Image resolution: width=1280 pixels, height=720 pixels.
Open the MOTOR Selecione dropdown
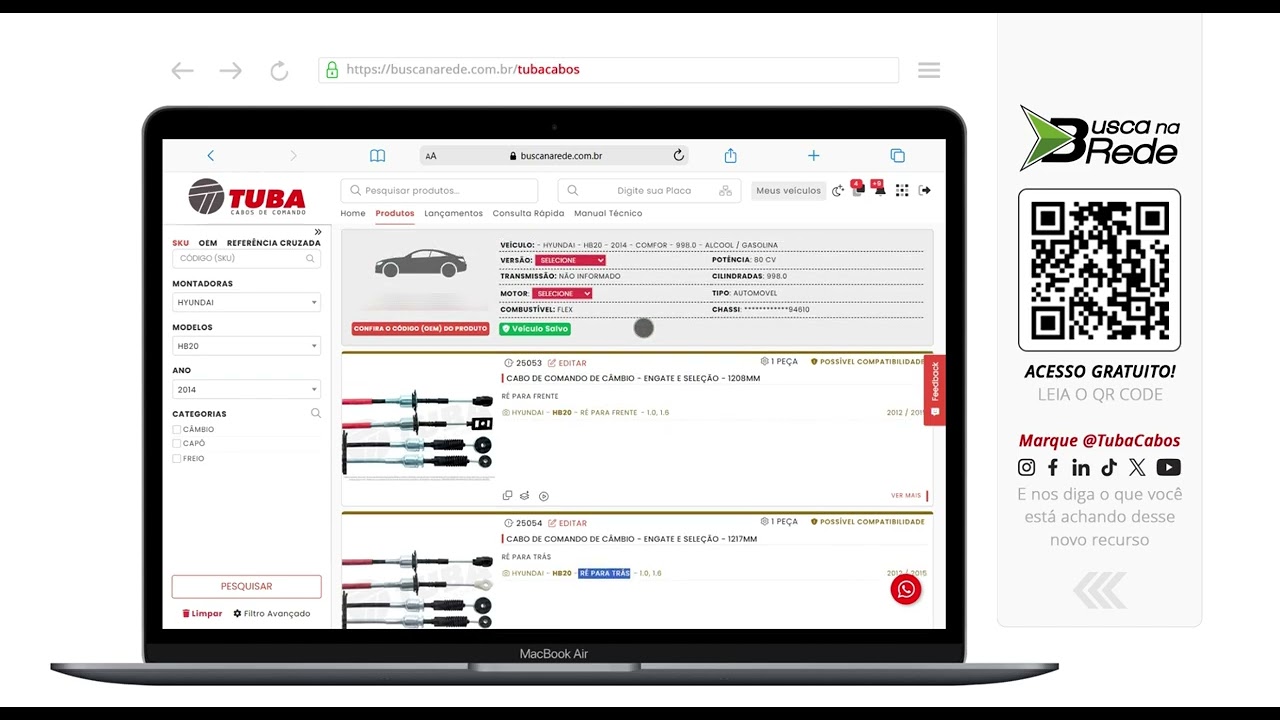click(x=562, y=293)
